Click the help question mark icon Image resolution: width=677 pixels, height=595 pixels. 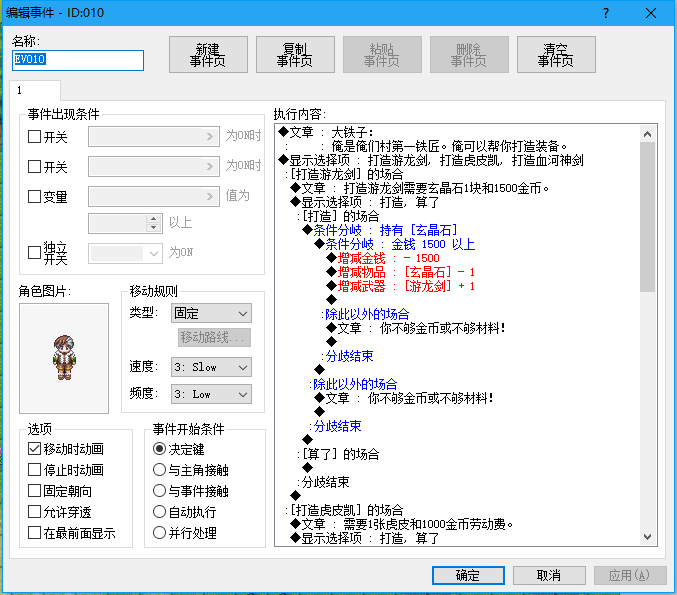(606, 13)
